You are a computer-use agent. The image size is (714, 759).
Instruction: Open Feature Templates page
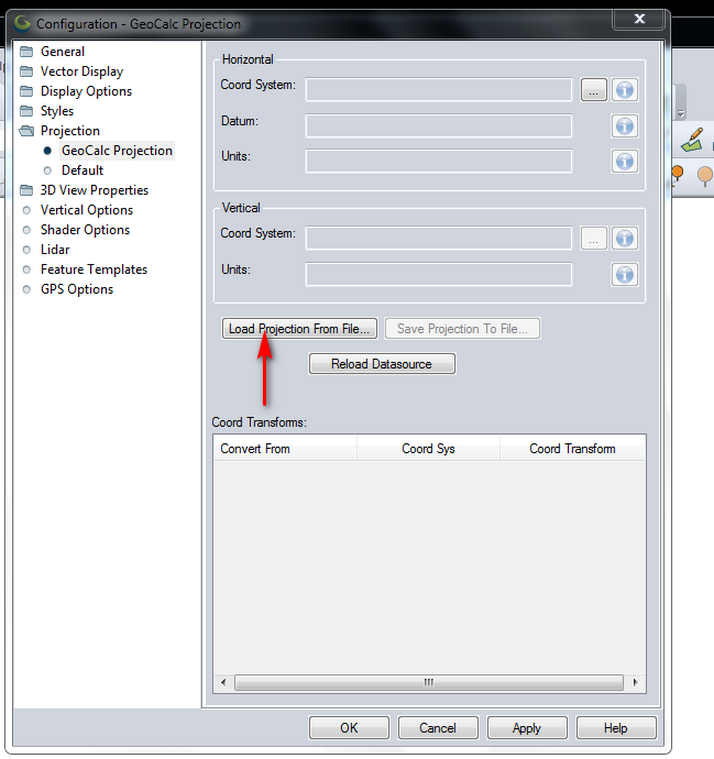click(x=94, y=270)
